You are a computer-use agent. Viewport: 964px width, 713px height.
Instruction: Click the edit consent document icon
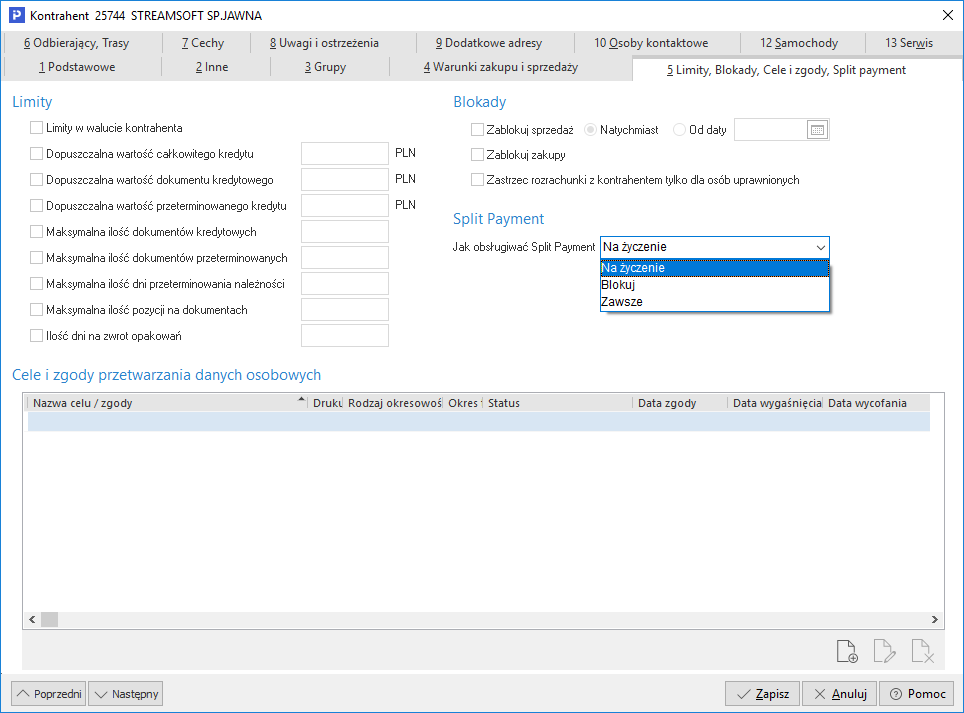[884, 651]
